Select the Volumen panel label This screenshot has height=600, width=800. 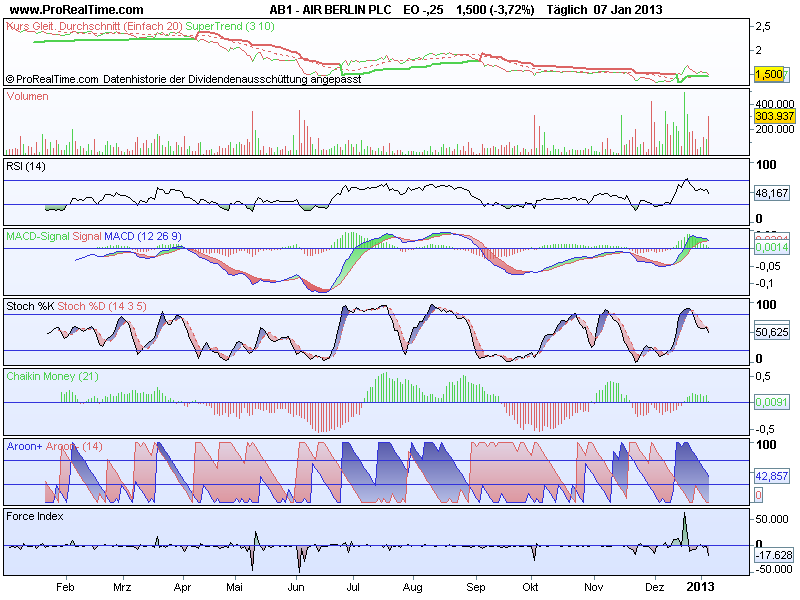(28, 96)
